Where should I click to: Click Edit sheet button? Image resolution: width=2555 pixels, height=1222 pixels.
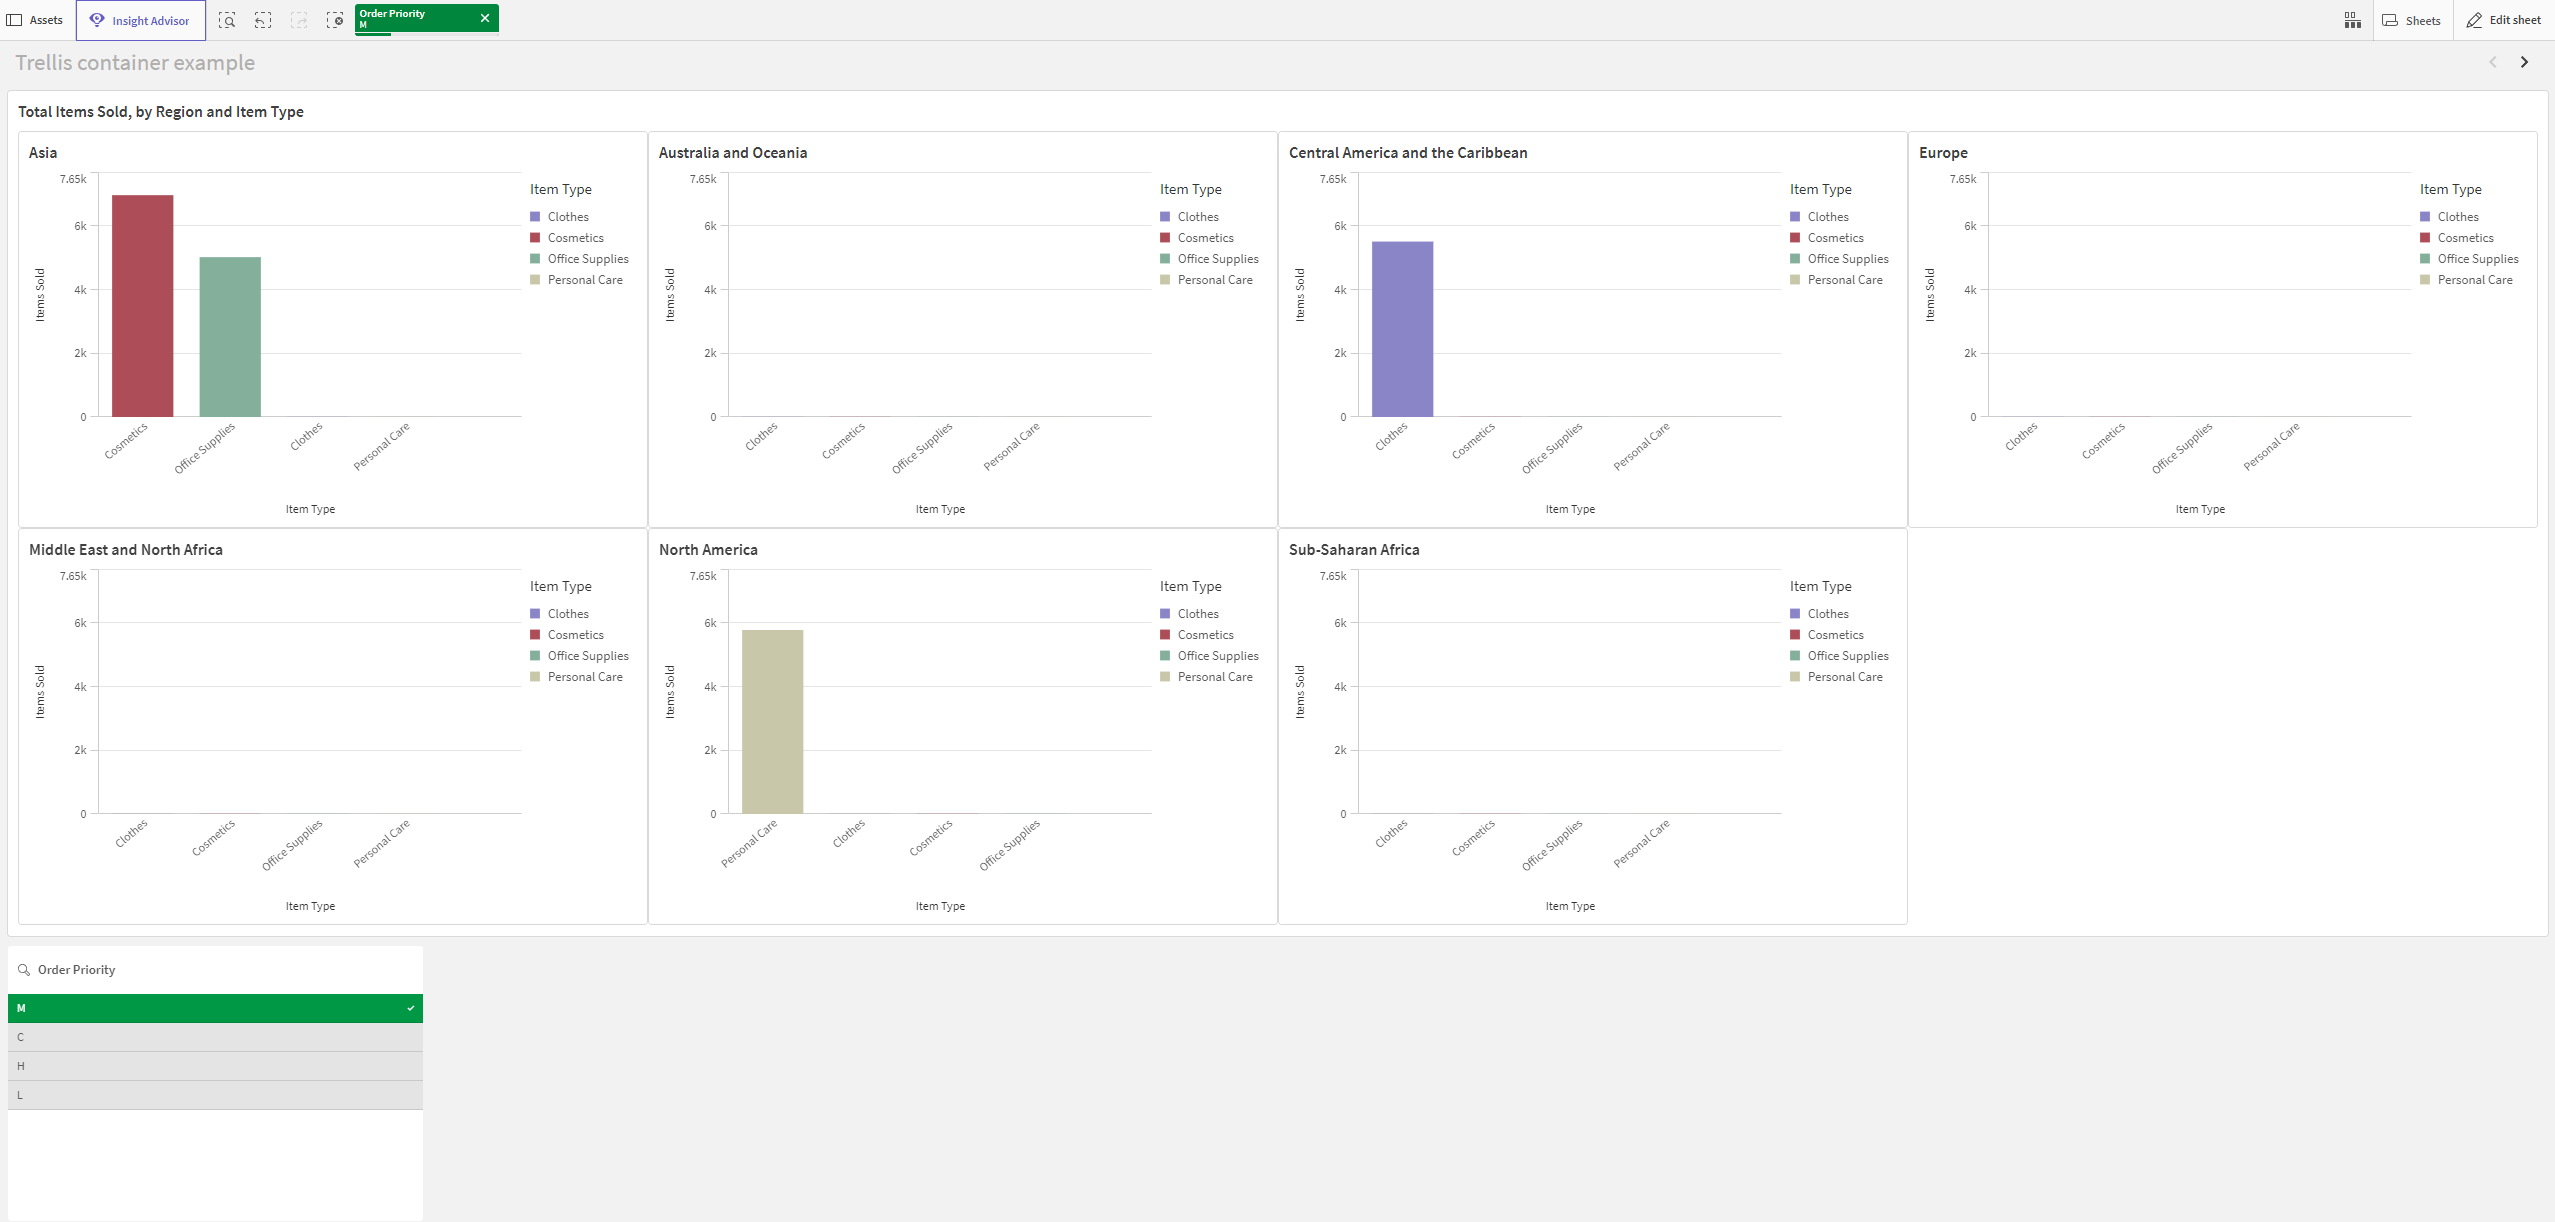2501,18
